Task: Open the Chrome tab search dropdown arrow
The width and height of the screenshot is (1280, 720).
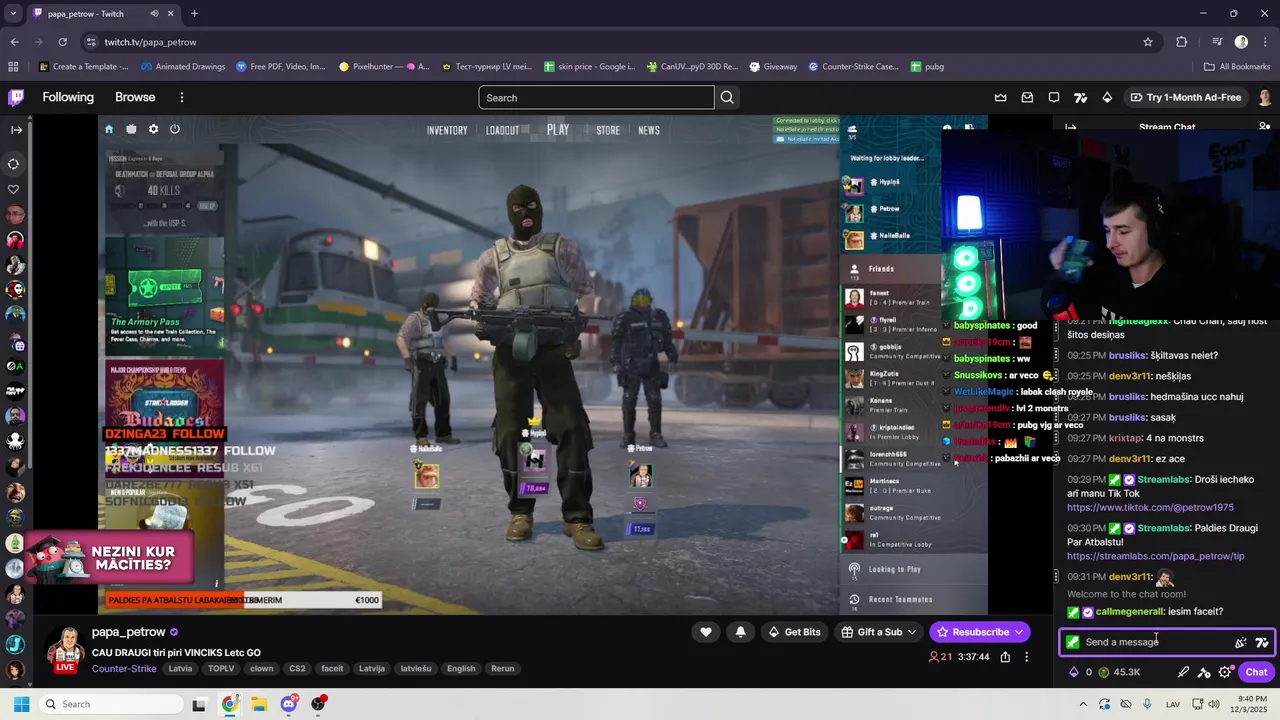Action: 13,14
